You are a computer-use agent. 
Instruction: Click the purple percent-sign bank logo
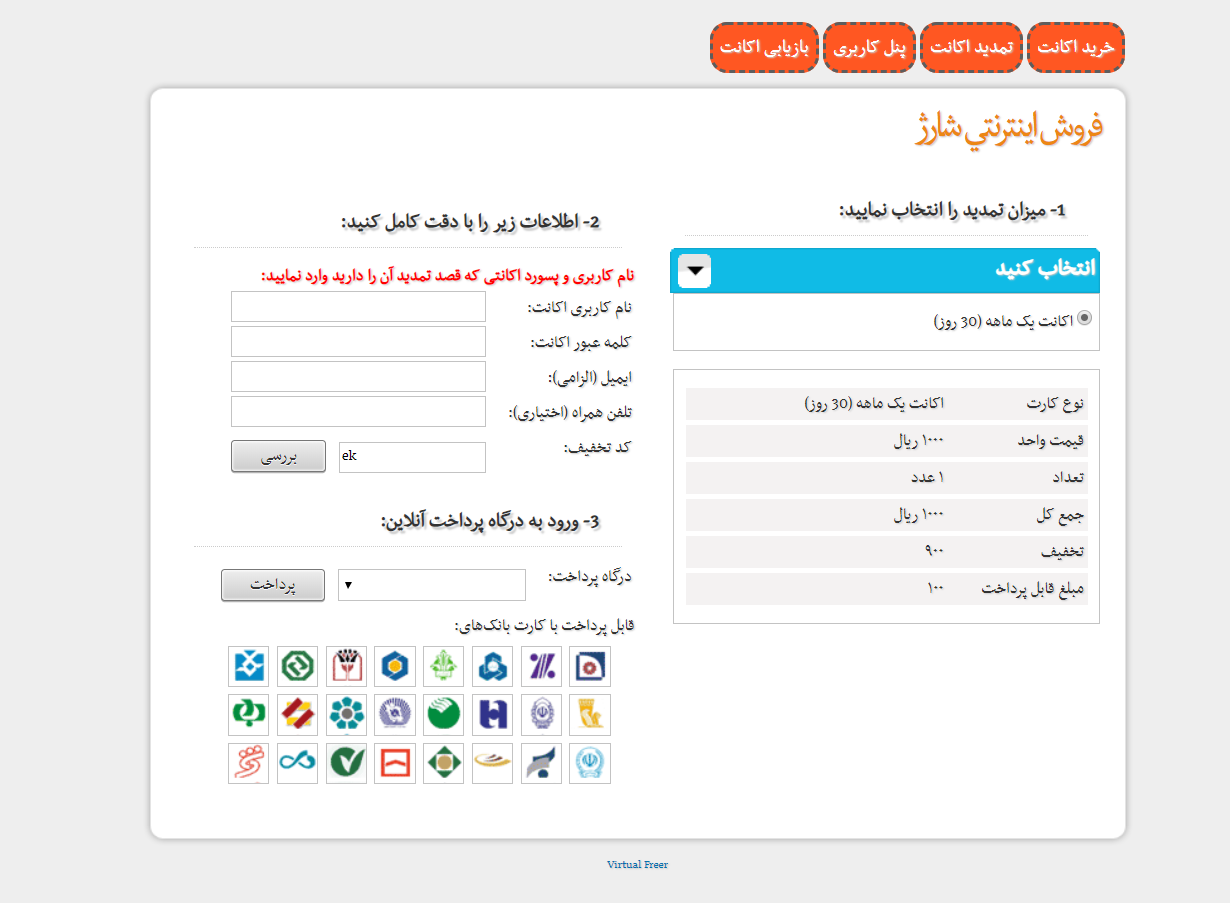(x=542, y=666)
